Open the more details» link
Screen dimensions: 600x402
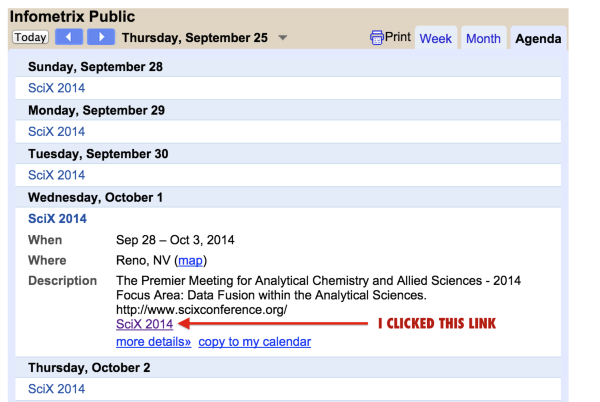(x=153, y=342)
